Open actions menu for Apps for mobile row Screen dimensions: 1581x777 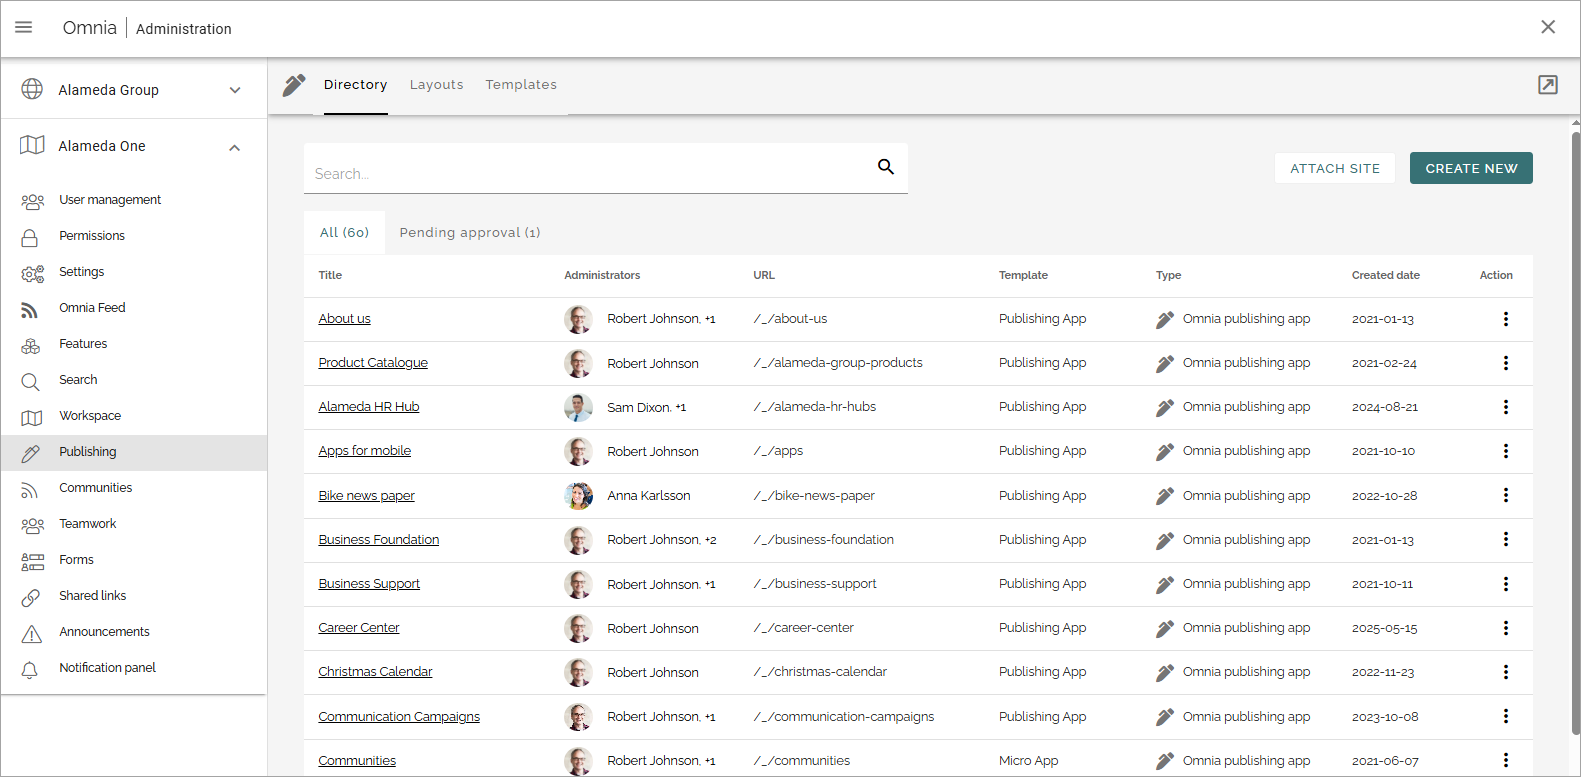[x=1505, y=451]
